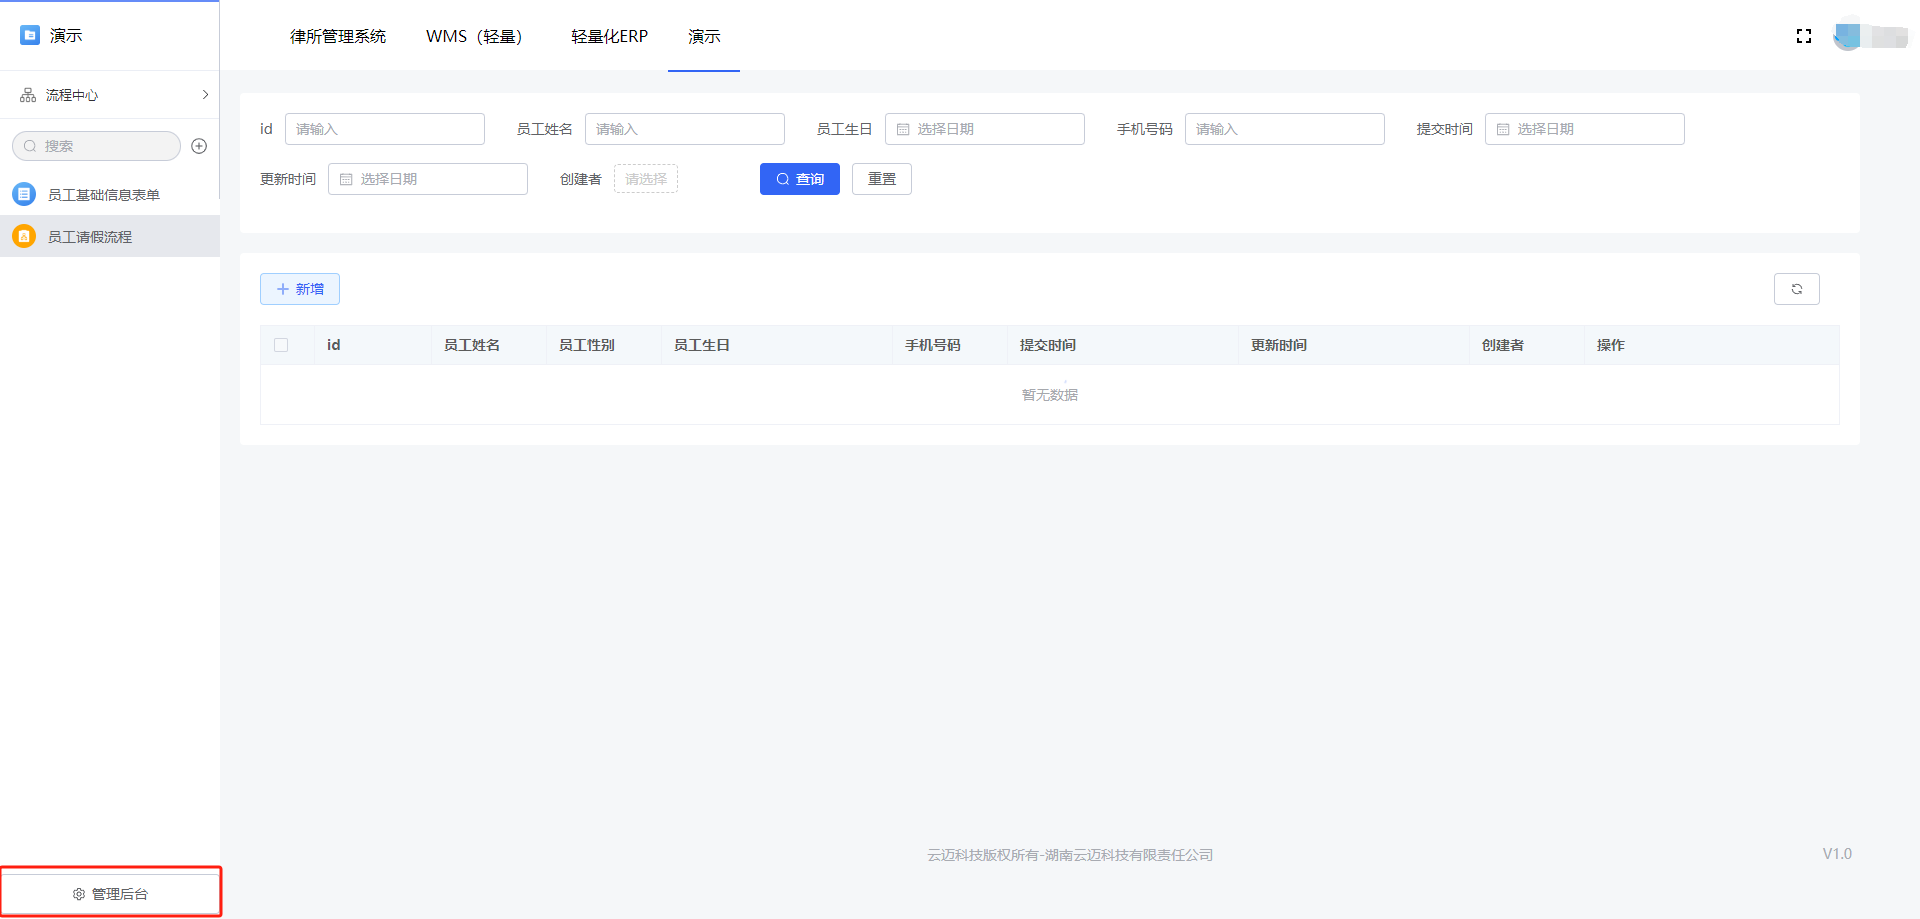Click the orange 员工请假流程 icon

[x=24, y=236]
